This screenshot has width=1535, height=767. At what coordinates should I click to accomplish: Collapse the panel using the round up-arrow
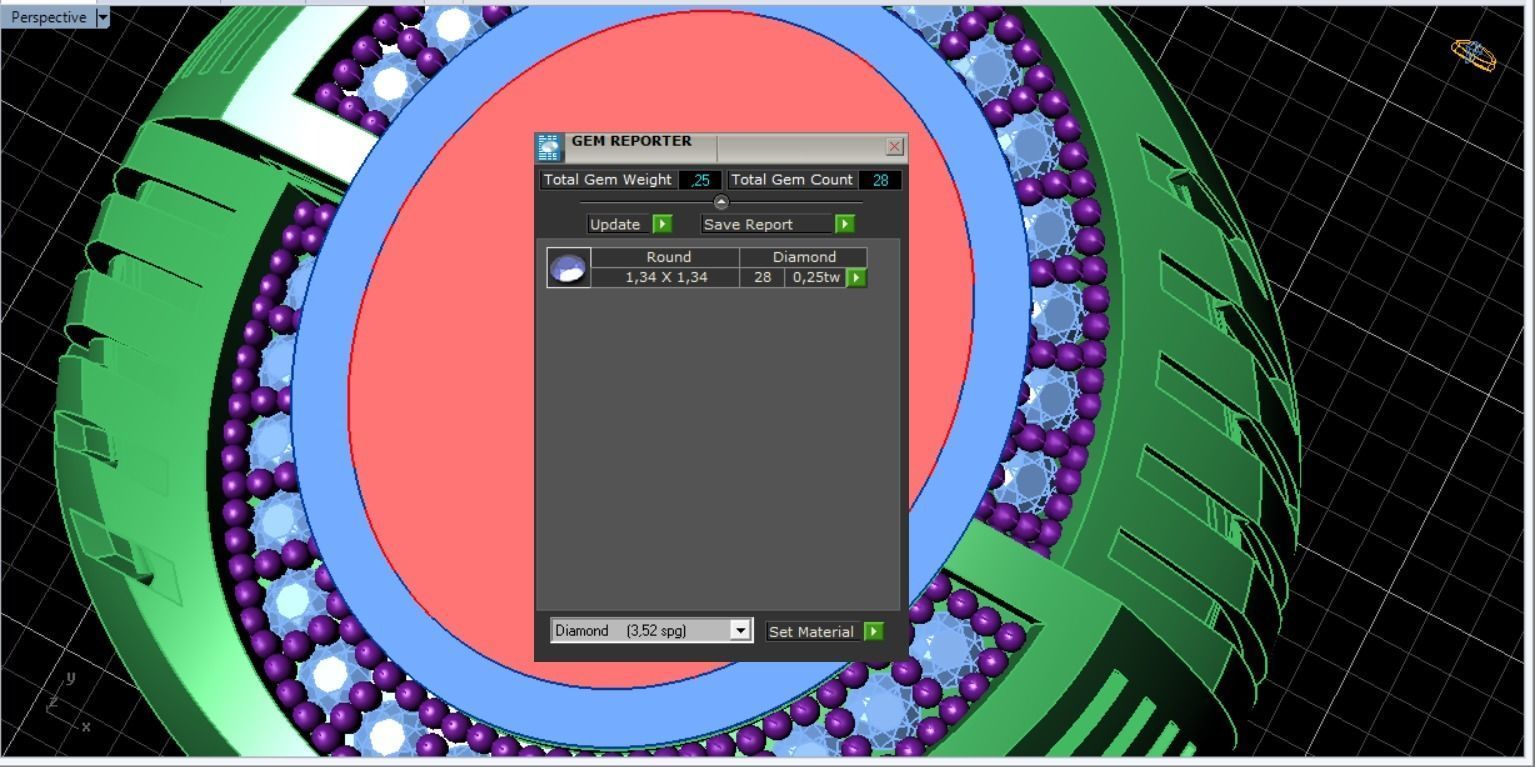click(x=722, y=202)
